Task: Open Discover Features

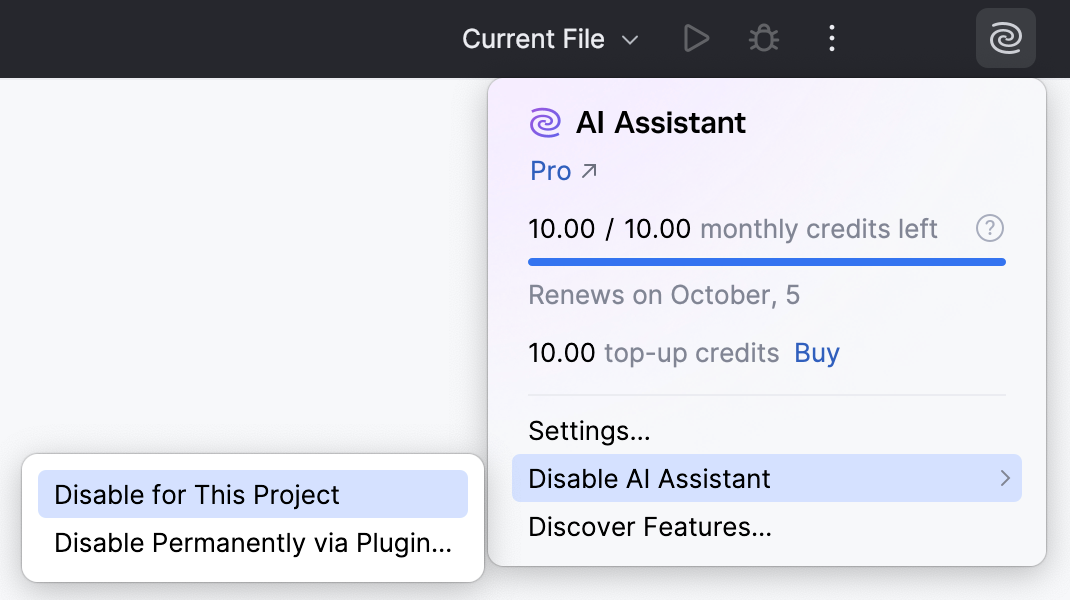Action: click(650, 526)
